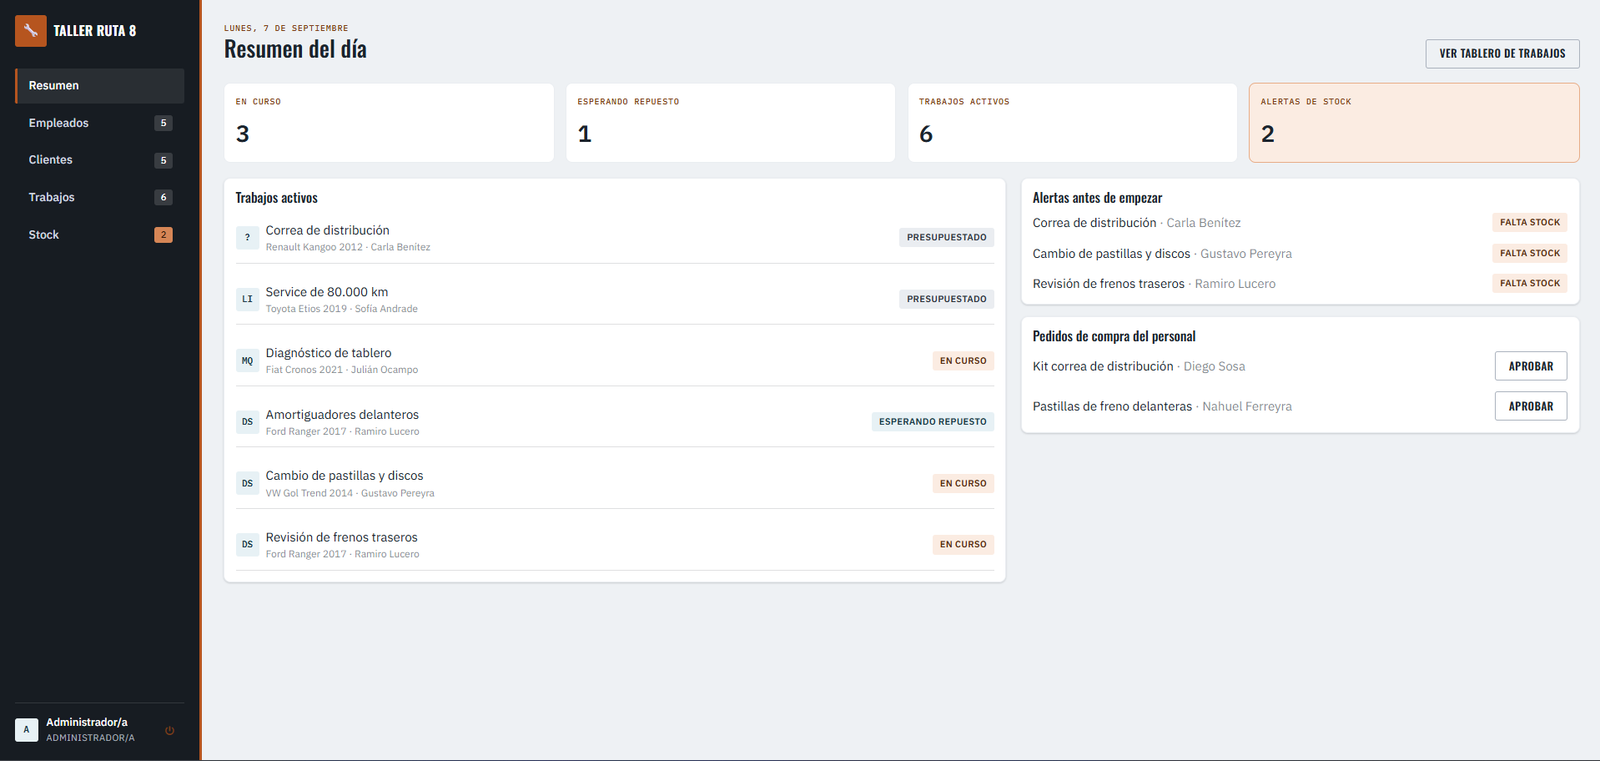Click Falta stock tag for Ramiro Lucero alert
Screen dimensions: 1600x761
(x=1530, y=284)
